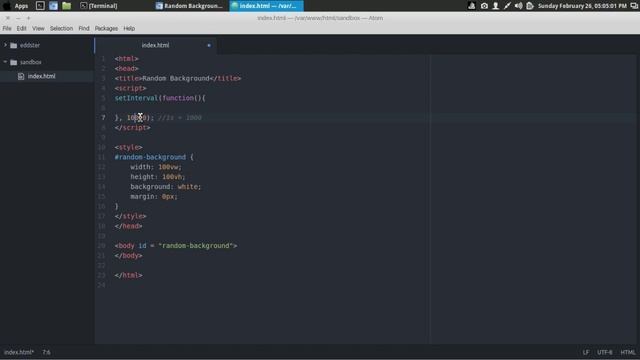Collapse the sandbox folder chevron
Image resolution: width=640 pixels, height=360 pixels.
coord(5,62)
